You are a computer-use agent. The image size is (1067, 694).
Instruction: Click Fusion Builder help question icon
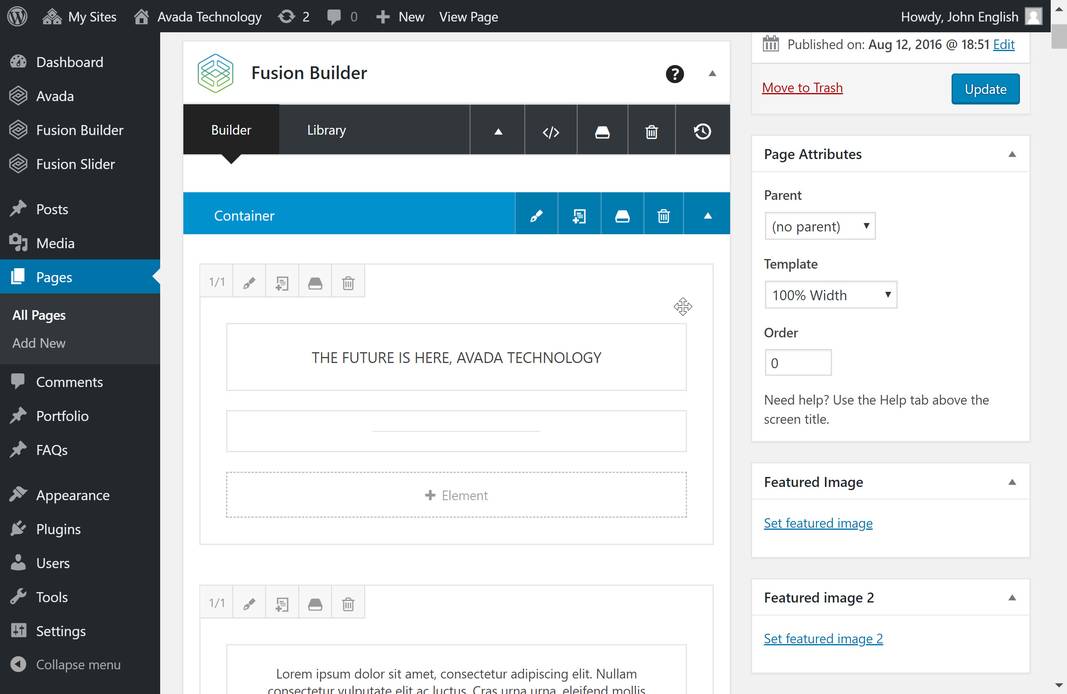(674, 73)
